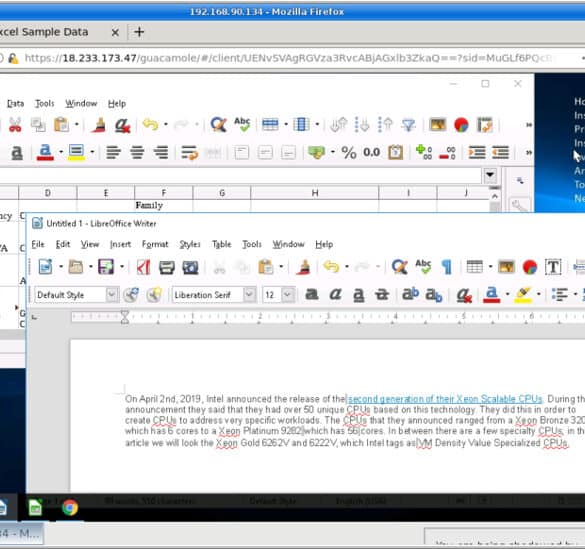Image resolution: width=585 pixels, height=549 pixels.
Task: Expand Calc formula bar dropdown arrow
Action: (490, 175)
